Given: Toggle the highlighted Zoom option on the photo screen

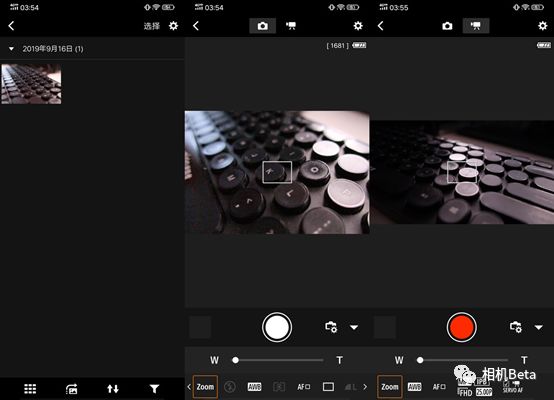Looking at the screenshot, I should pyautogui.click(x=205, y=387).
